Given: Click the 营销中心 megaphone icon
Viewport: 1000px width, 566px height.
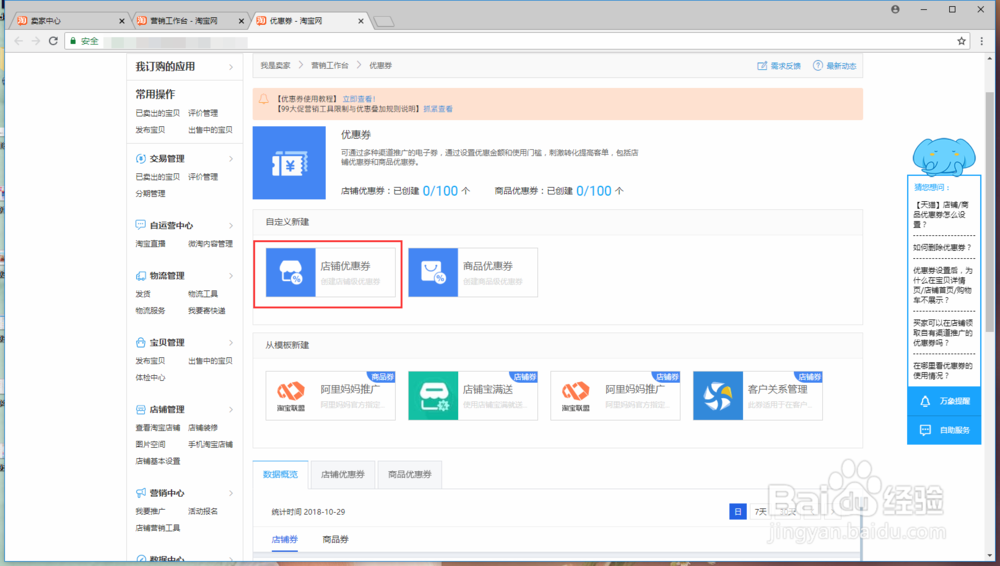Looking at the screenshot, I should [x=141, y=493].
